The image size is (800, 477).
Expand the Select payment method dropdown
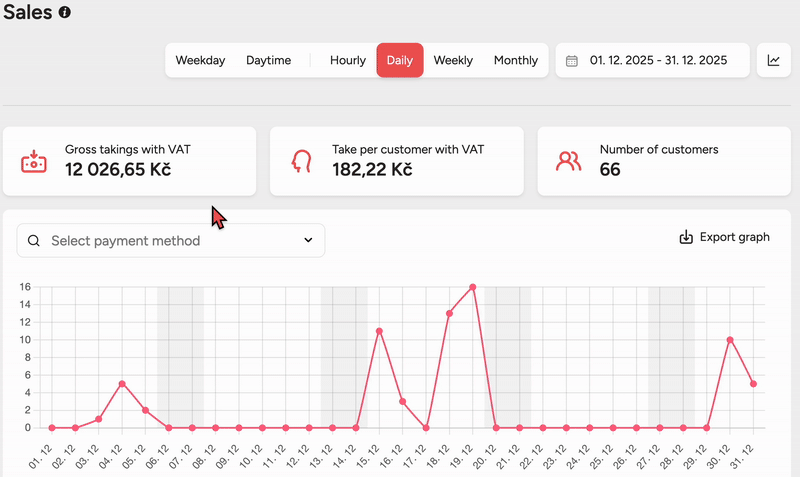[170, 241]
